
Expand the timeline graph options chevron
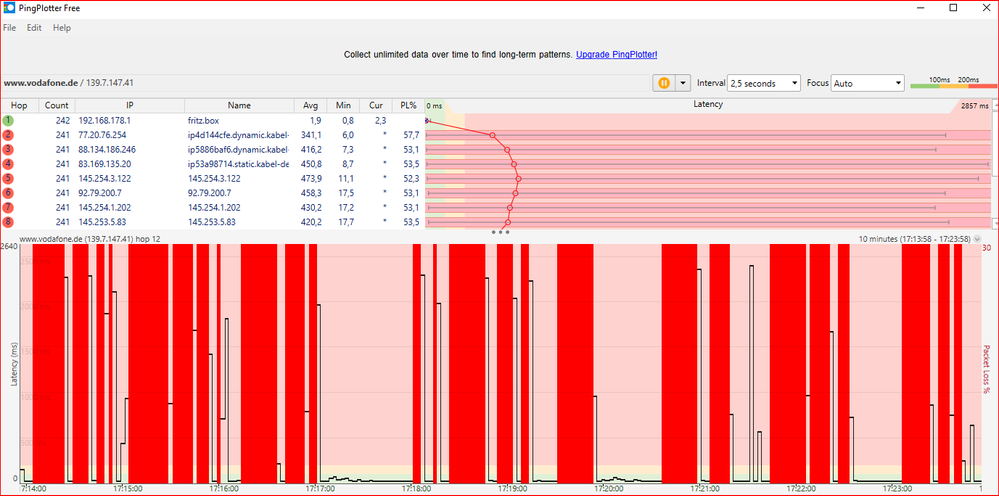pos(977,239)
